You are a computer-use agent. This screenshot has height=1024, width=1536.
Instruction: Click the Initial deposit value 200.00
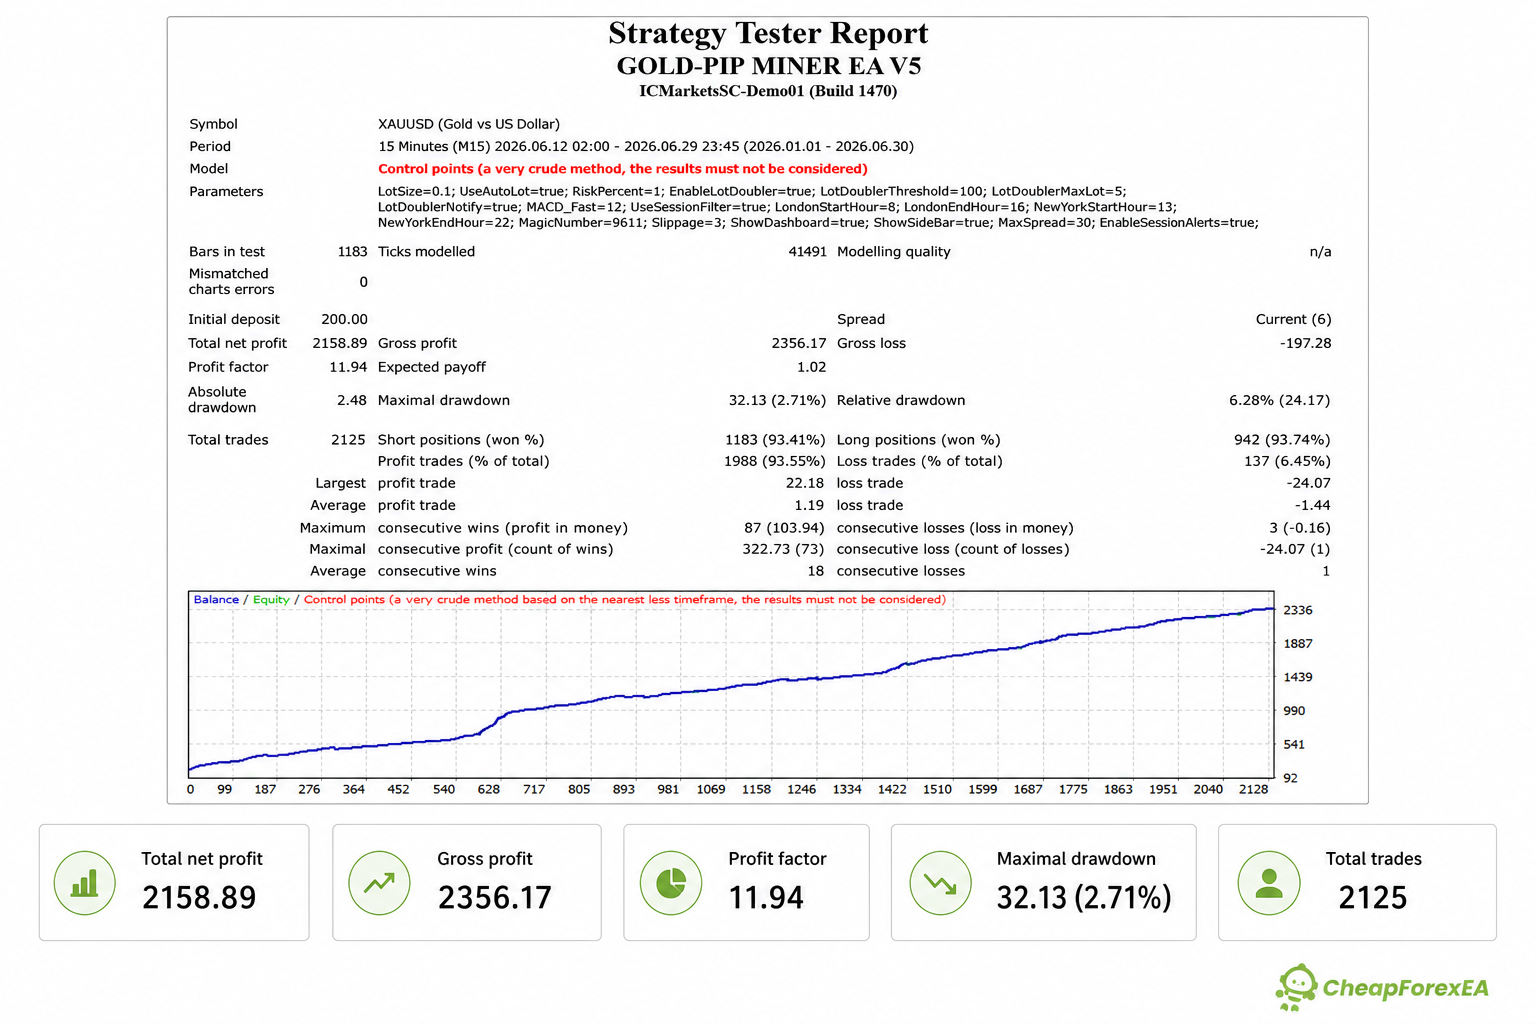point(344,319)
